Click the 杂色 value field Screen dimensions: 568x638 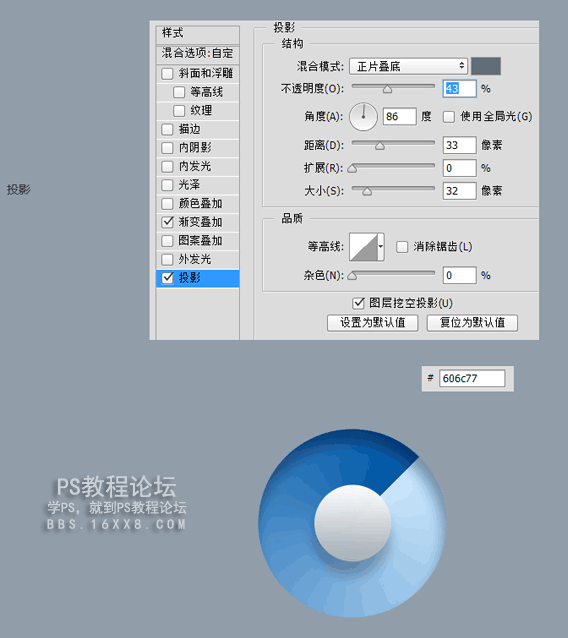tap(459, 275)
